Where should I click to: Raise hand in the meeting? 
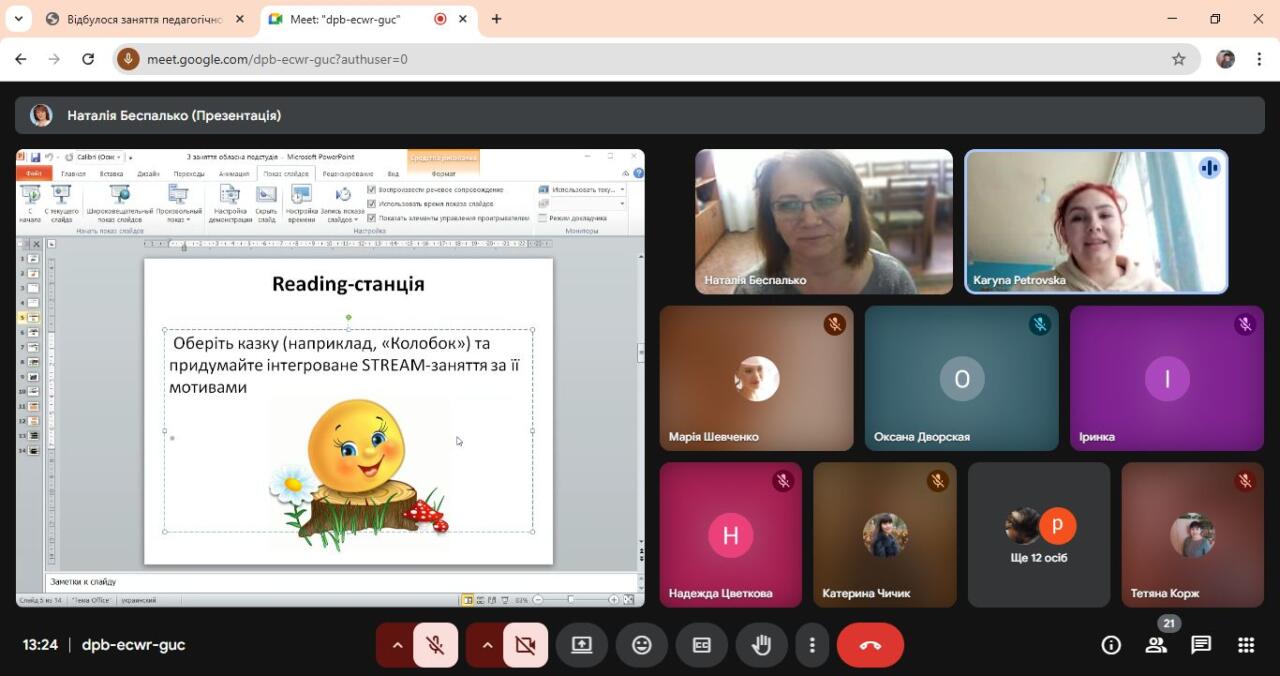[x=762, y=645]
